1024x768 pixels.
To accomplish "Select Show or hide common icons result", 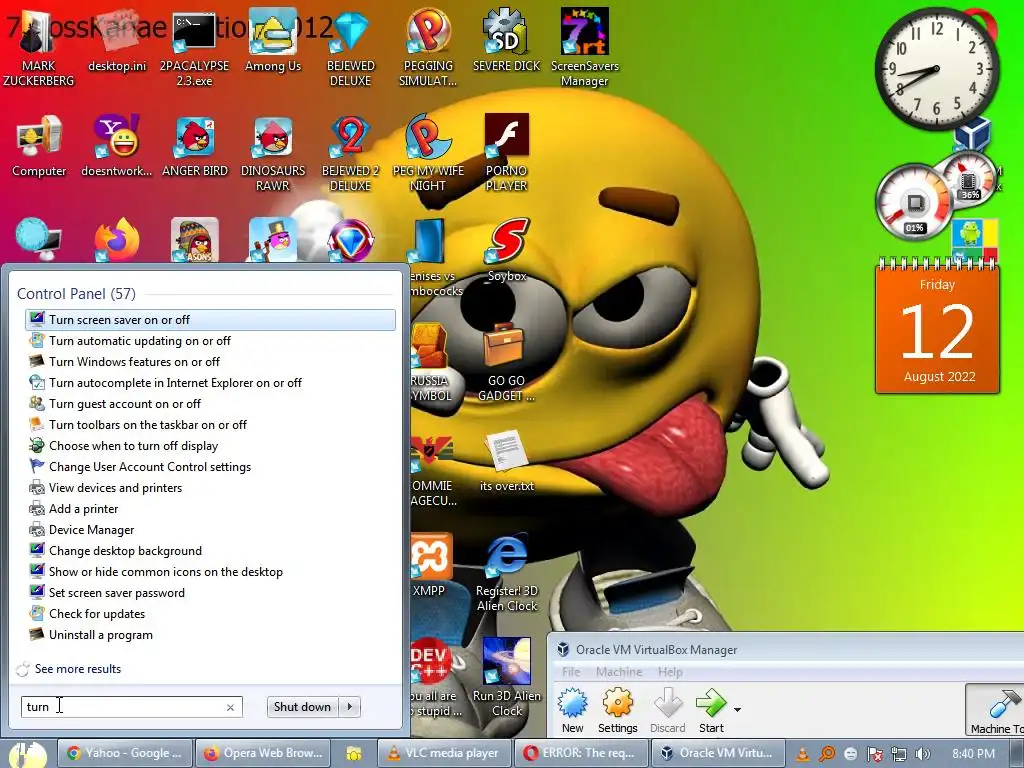I will tap(210, 572).
